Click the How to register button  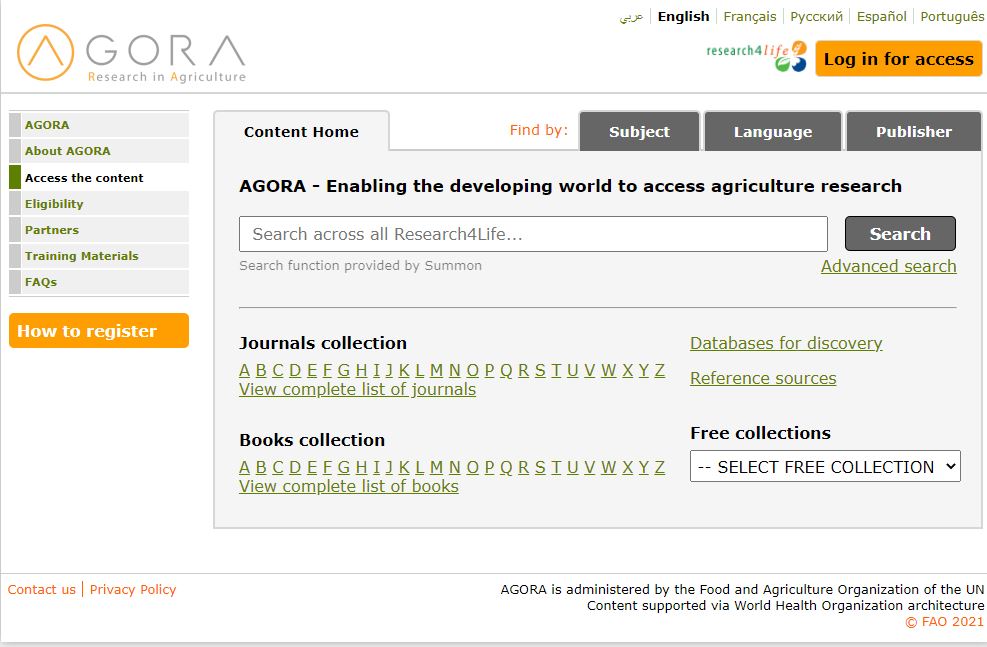(x=98, y=331)
